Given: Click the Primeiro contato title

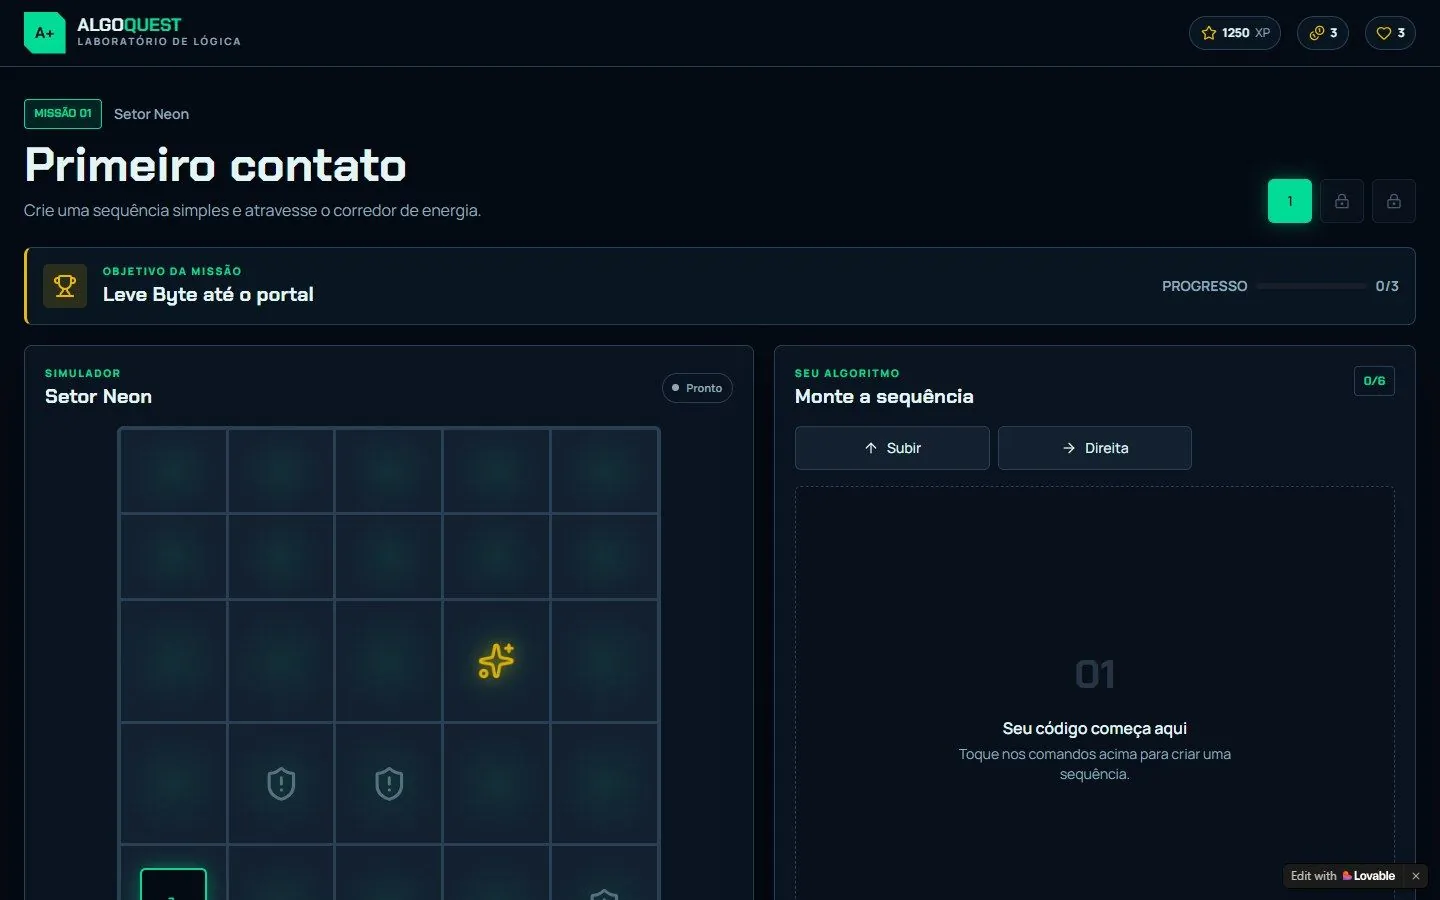Looking at the screenshot, I should 215,165.
